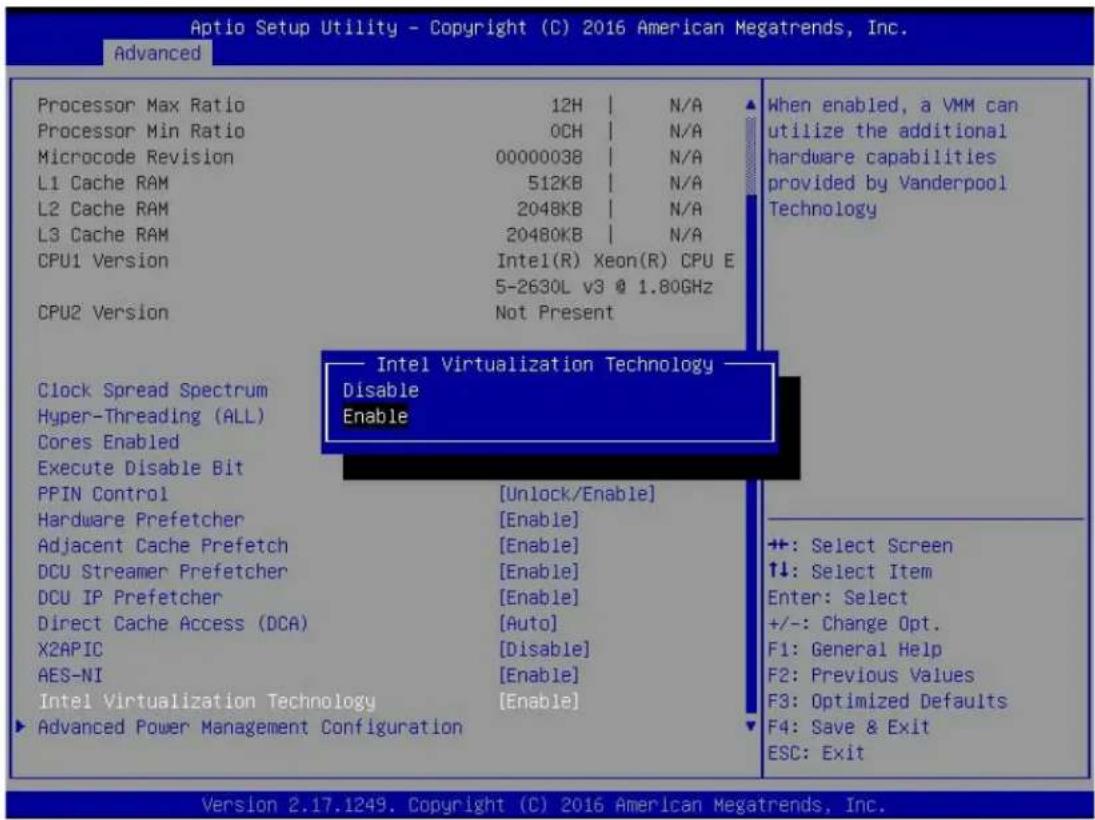
Task: Select Hardware Prefetcher setting
Action: 141,520
